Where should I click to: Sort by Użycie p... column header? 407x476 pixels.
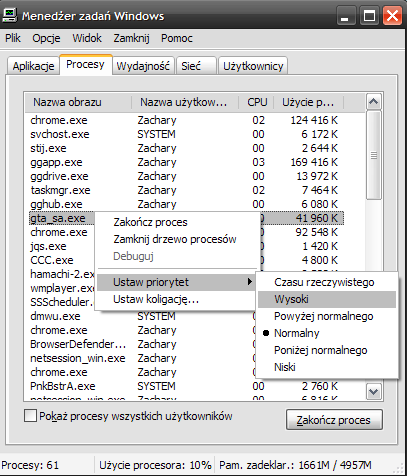click(x=309, y=102)
